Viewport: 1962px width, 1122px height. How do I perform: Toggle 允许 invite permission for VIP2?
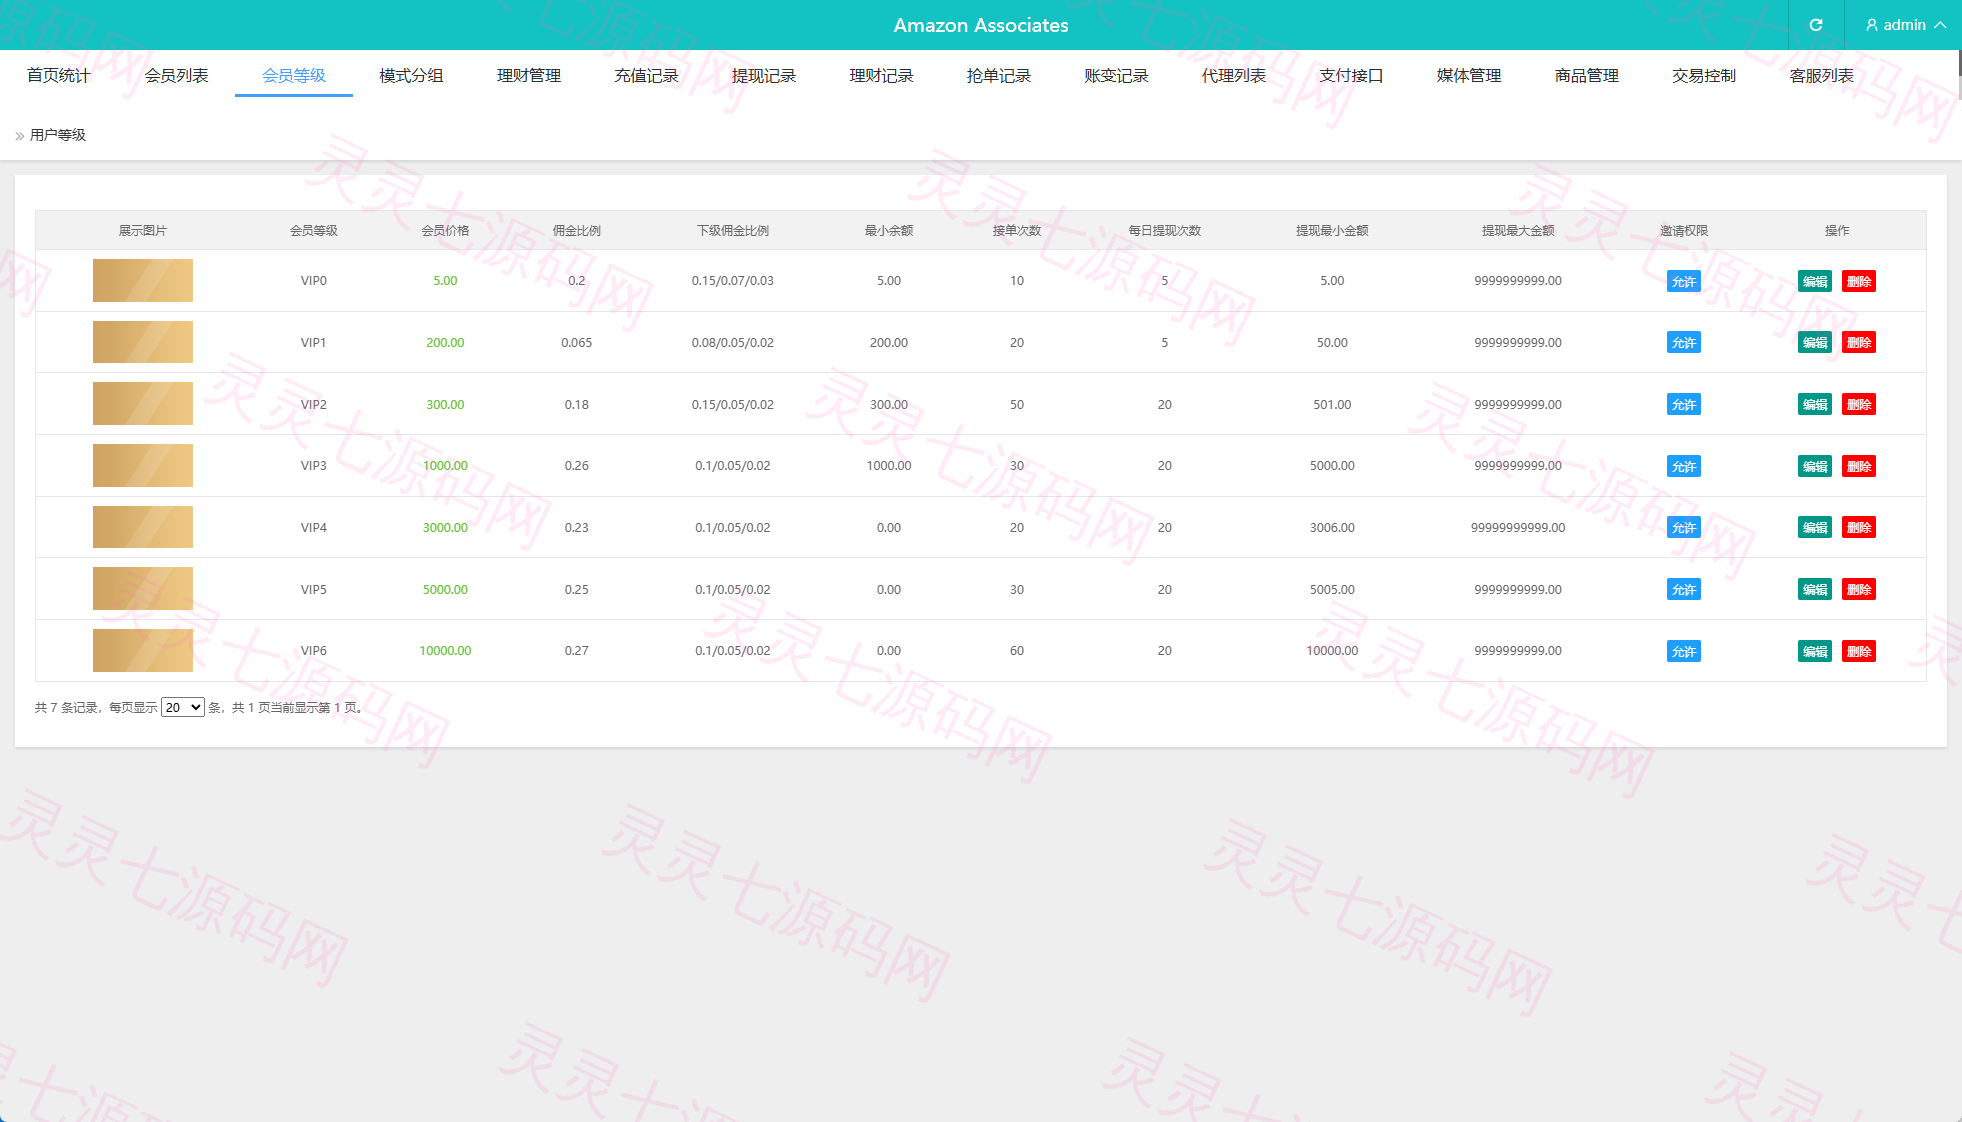click(x=1684, y=404)
